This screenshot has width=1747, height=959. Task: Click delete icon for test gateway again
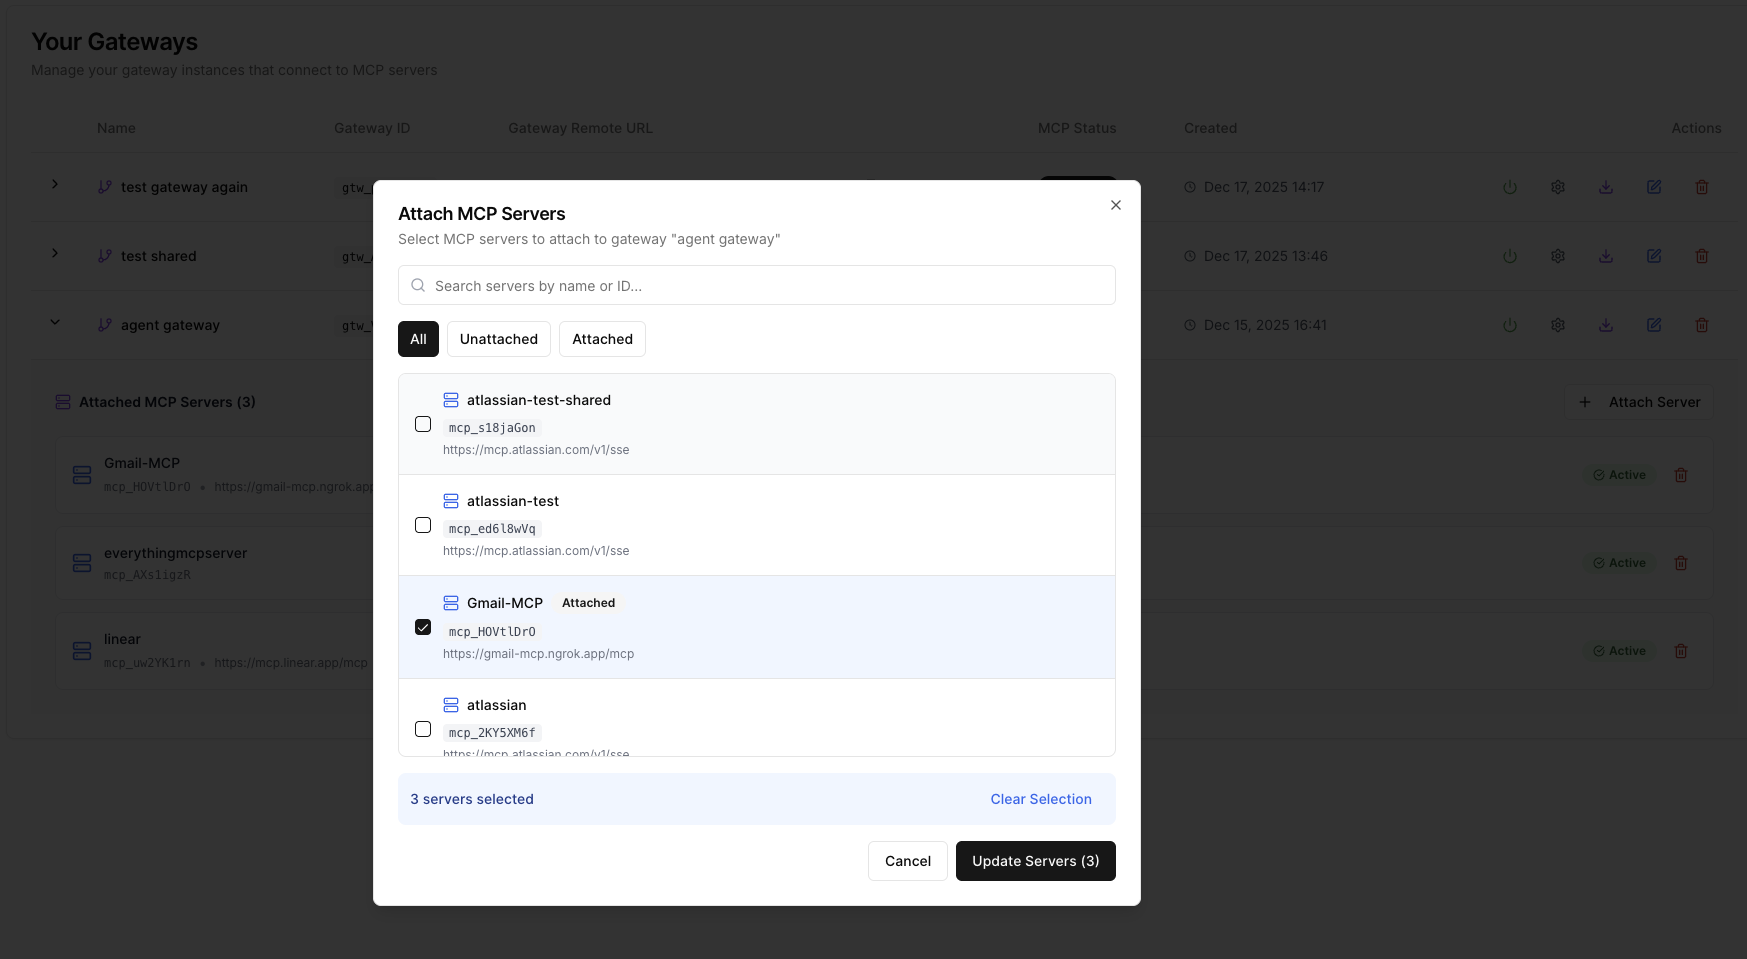pos(1701,187)
